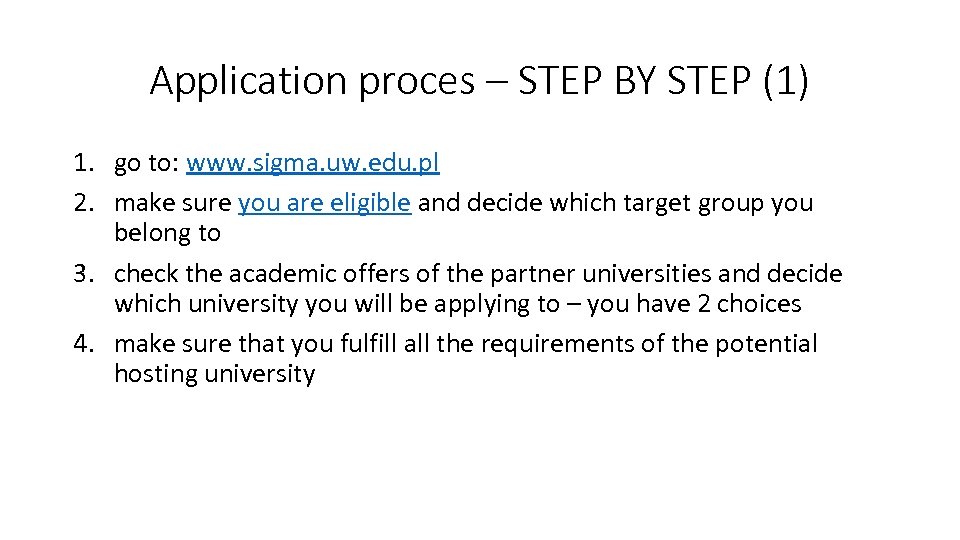Click the "belong to" line
960x540 pixels.
167,233
